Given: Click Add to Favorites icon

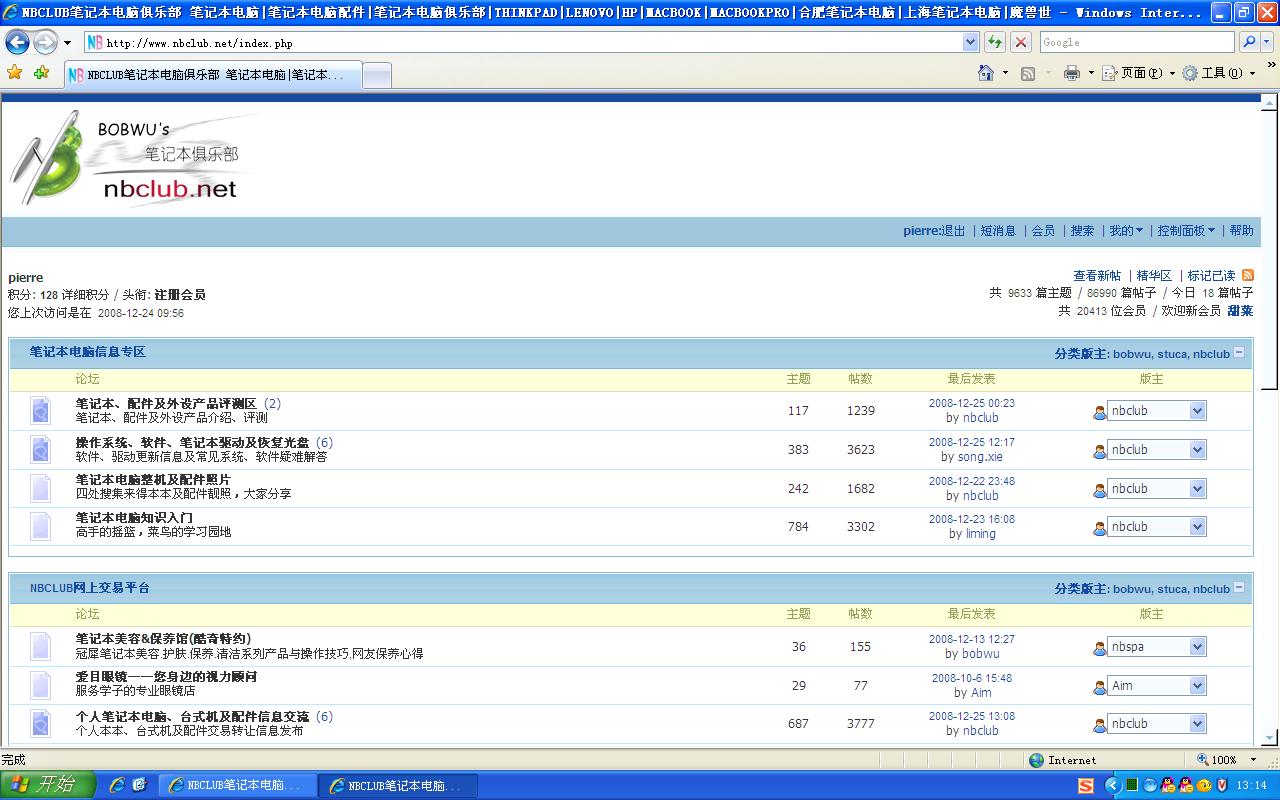Looking at the screenshot, I should [41, 73].
